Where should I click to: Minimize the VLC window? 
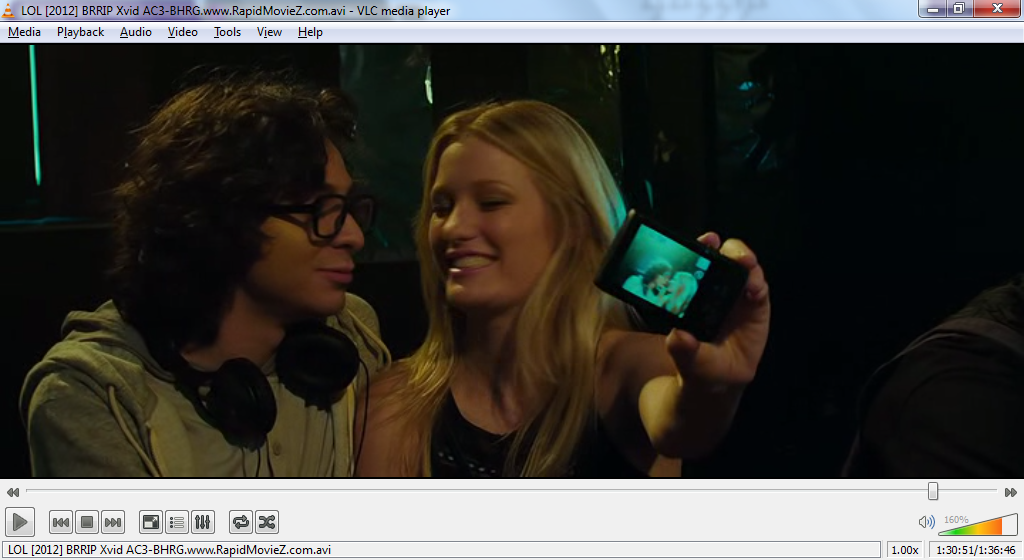pyautogui.click(x=933, y=8)
